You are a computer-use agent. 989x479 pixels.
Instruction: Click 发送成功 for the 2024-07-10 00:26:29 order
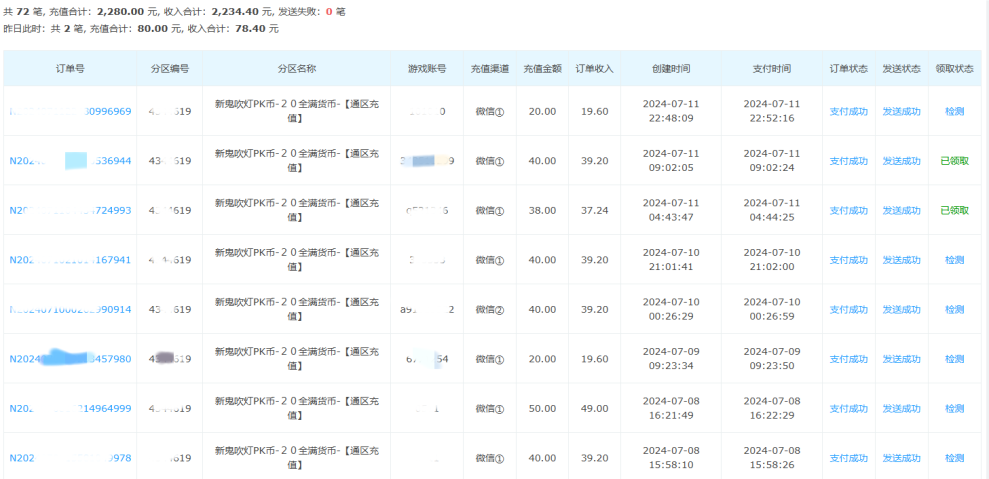tap(901, 310)
